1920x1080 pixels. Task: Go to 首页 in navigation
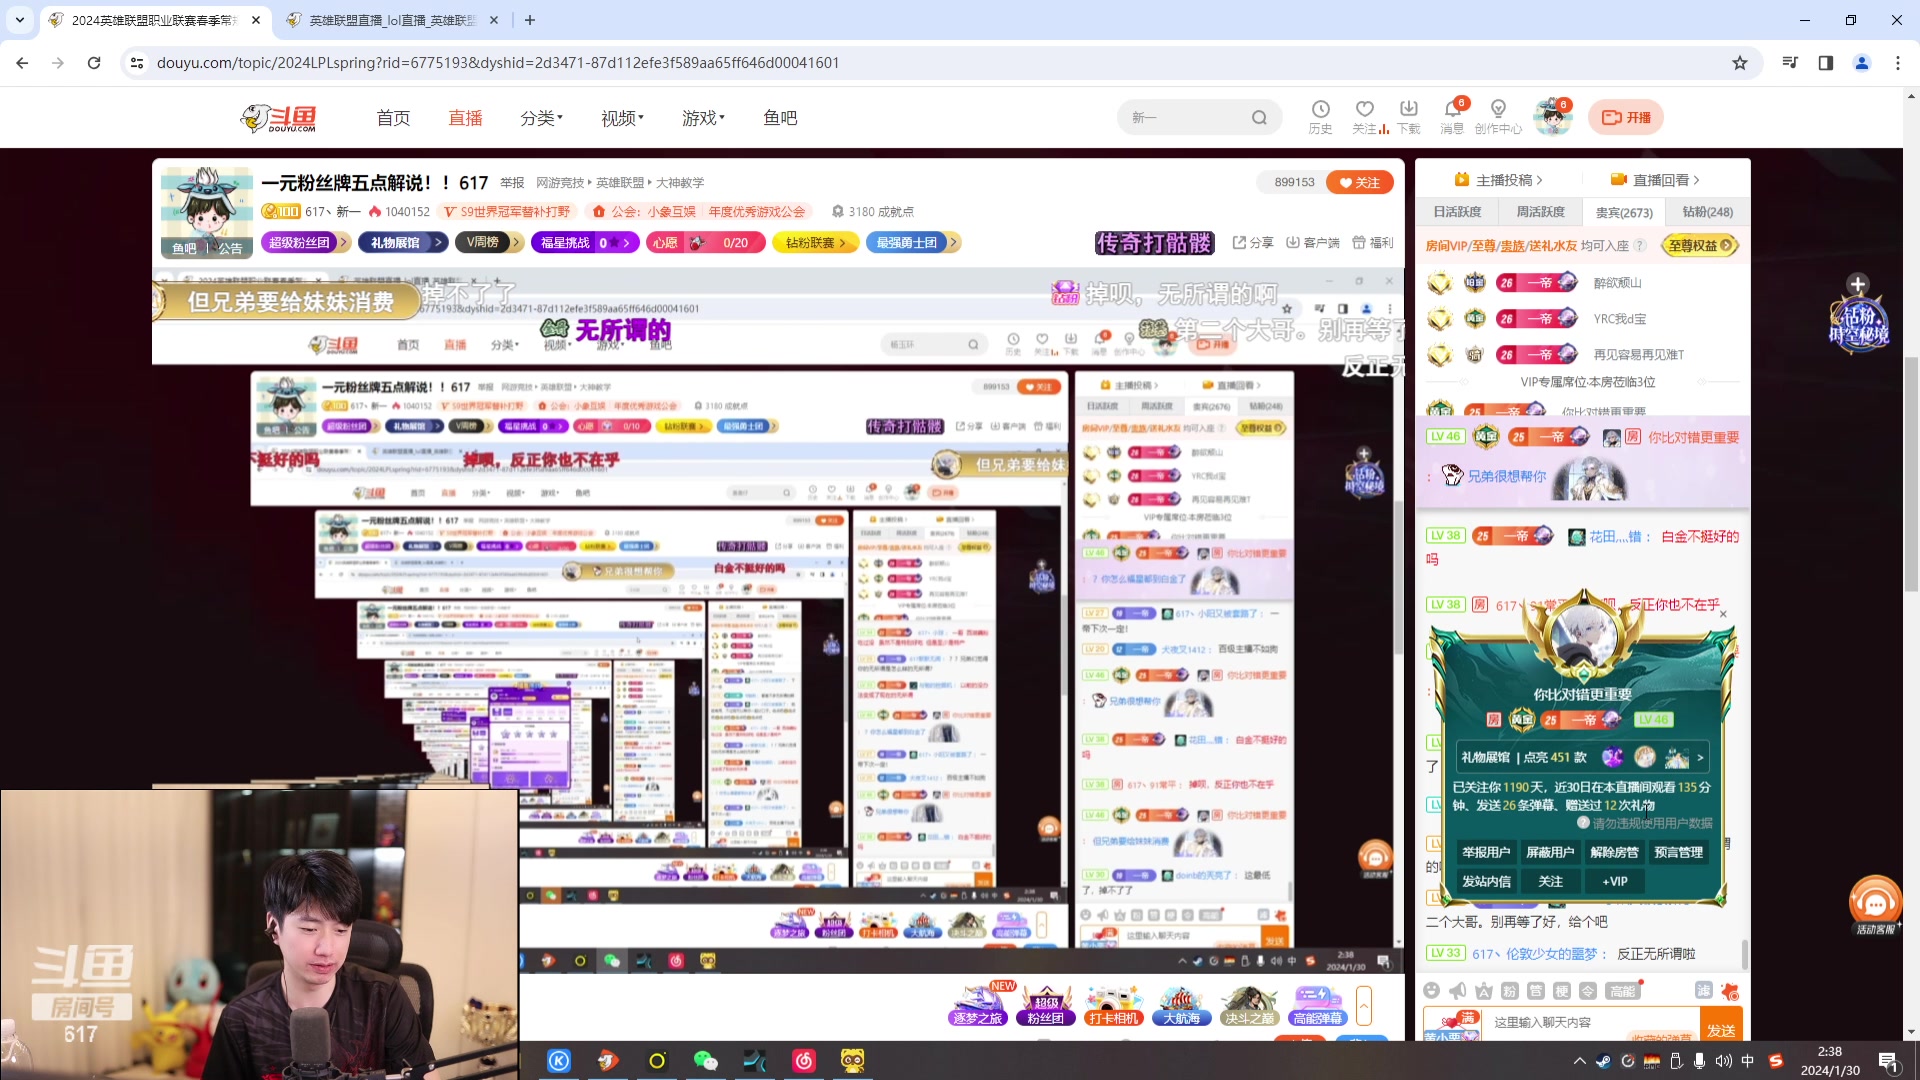pyautogui.click(x=393, y=118)
